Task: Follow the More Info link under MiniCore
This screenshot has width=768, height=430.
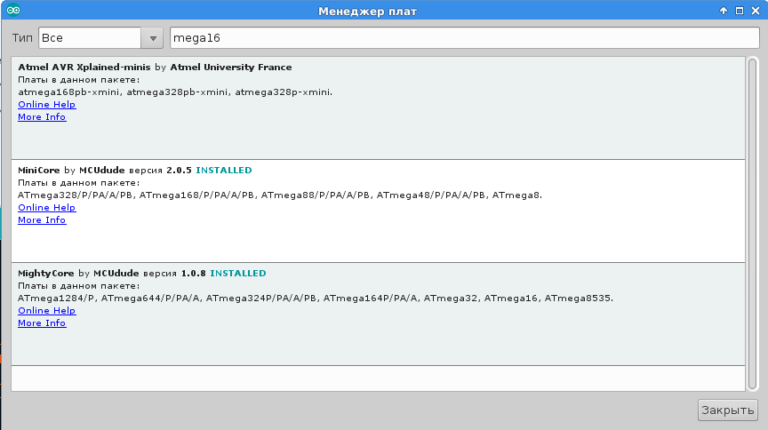Action: pos(42,220)
